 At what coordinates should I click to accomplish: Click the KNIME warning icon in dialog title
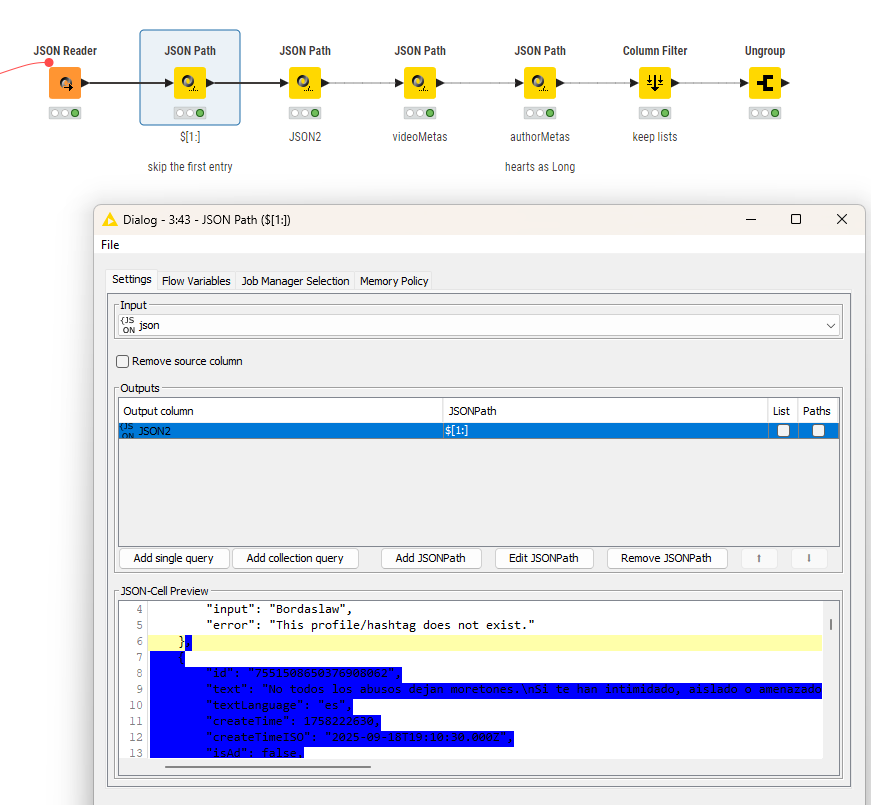[x=110, y=219]
